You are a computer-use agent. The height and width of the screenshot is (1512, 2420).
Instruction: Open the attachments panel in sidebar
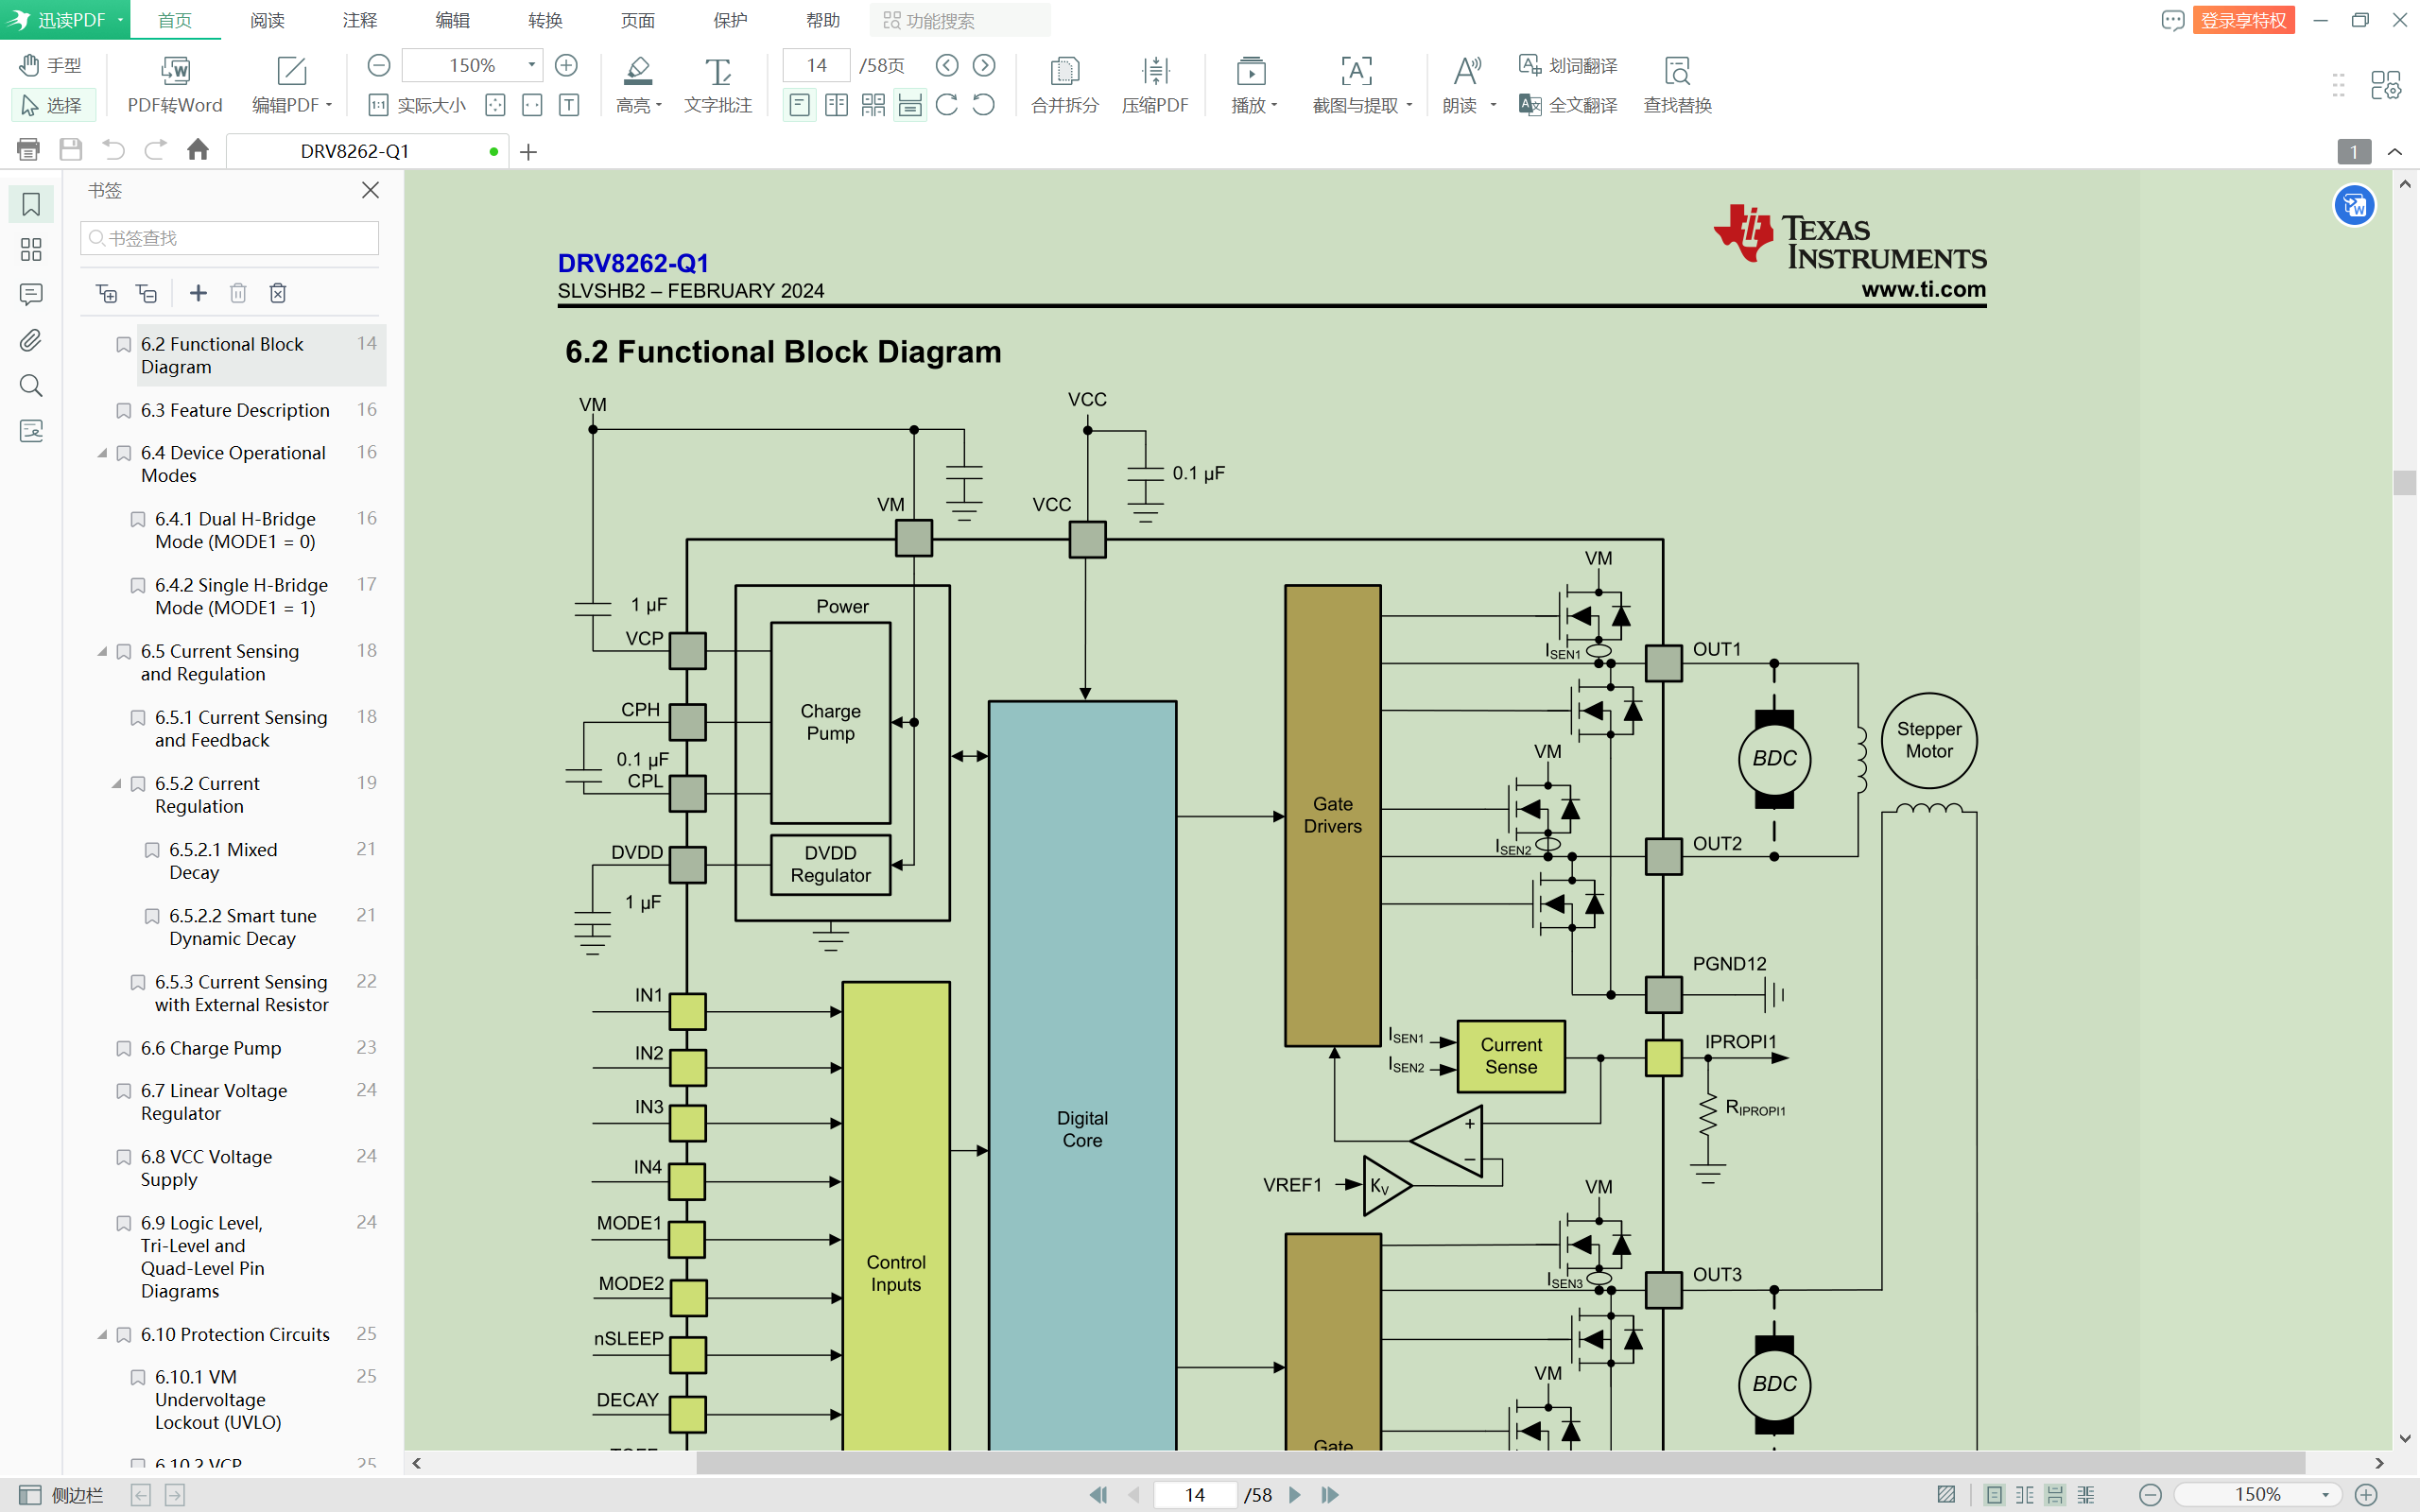31,340
